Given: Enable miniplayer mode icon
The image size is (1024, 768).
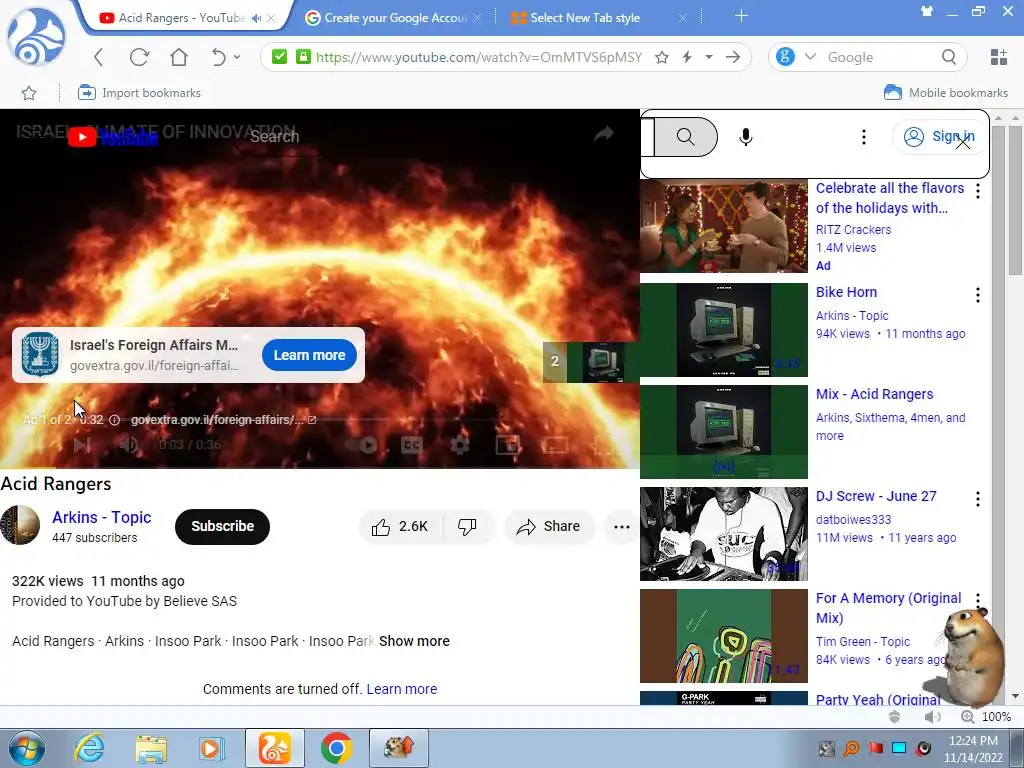Looking at the screenshot, I should click(x=507, y=445).
